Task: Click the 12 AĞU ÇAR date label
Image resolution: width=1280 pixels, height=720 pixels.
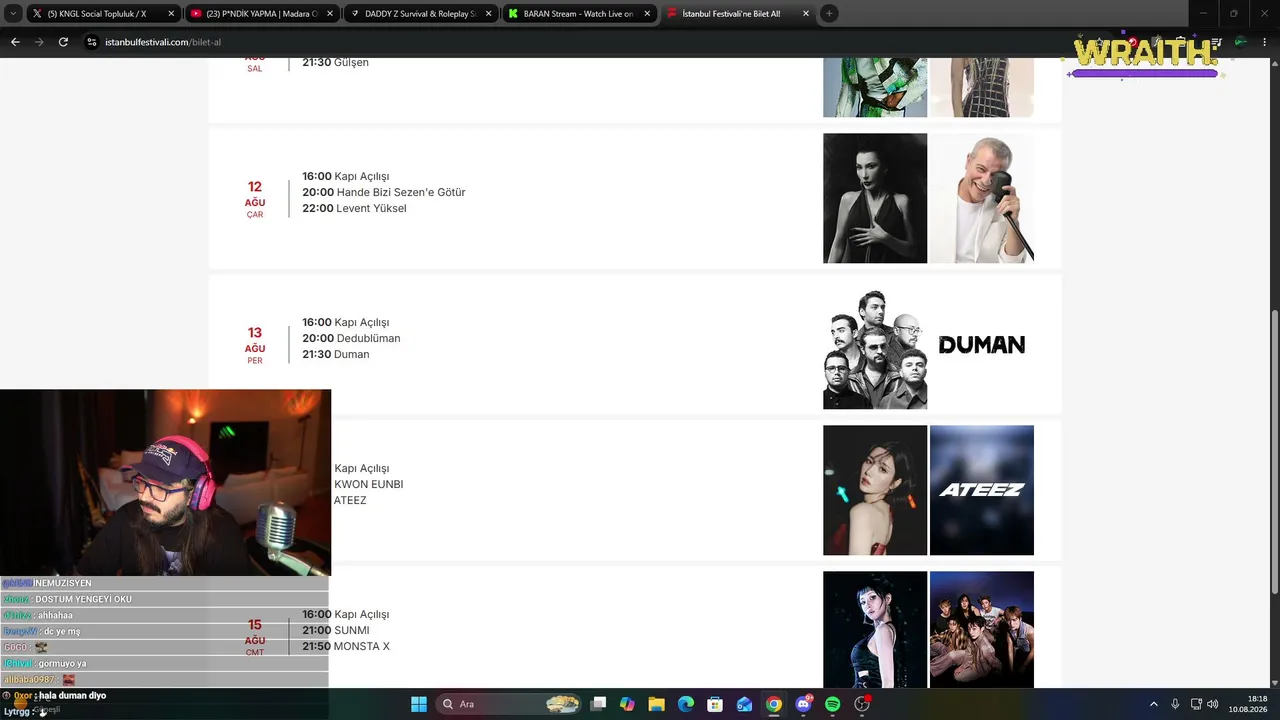Action: 255,200
